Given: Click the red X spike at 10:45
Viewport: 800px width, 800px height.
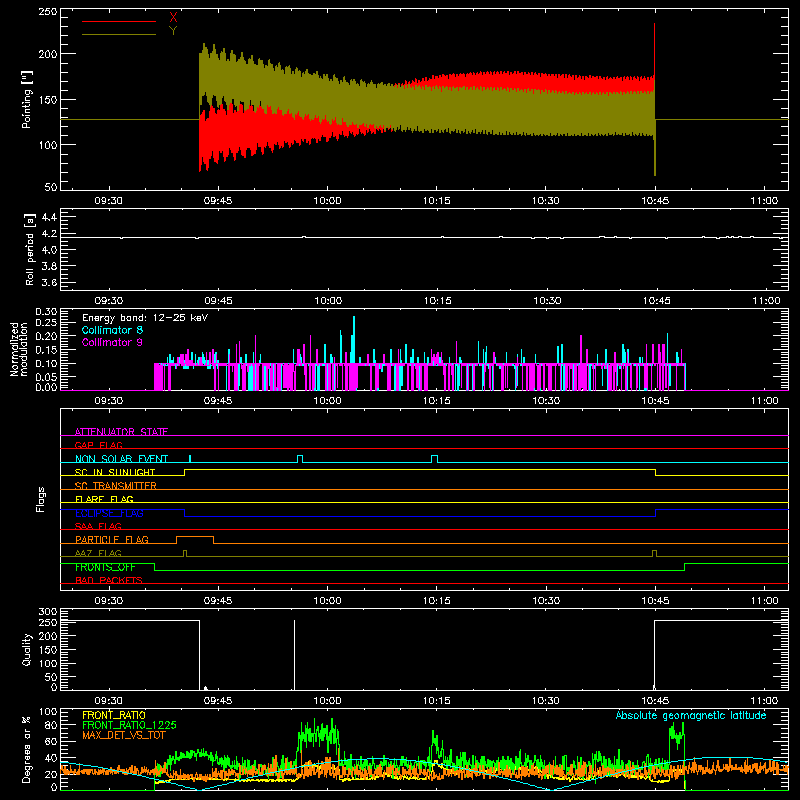Looking at the screenshot, I should [655, 48].
